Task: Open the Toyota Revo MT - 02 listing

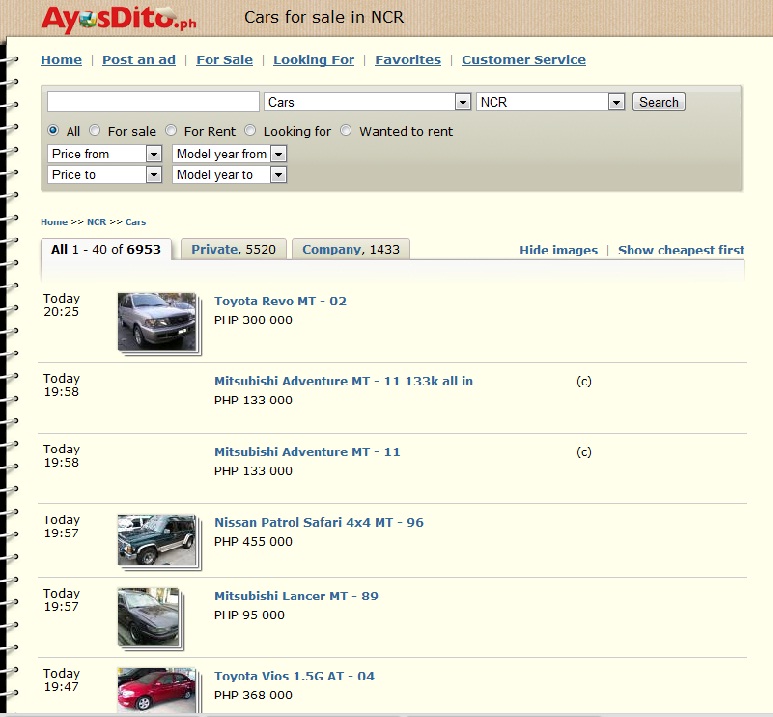Action: point(281,301)
